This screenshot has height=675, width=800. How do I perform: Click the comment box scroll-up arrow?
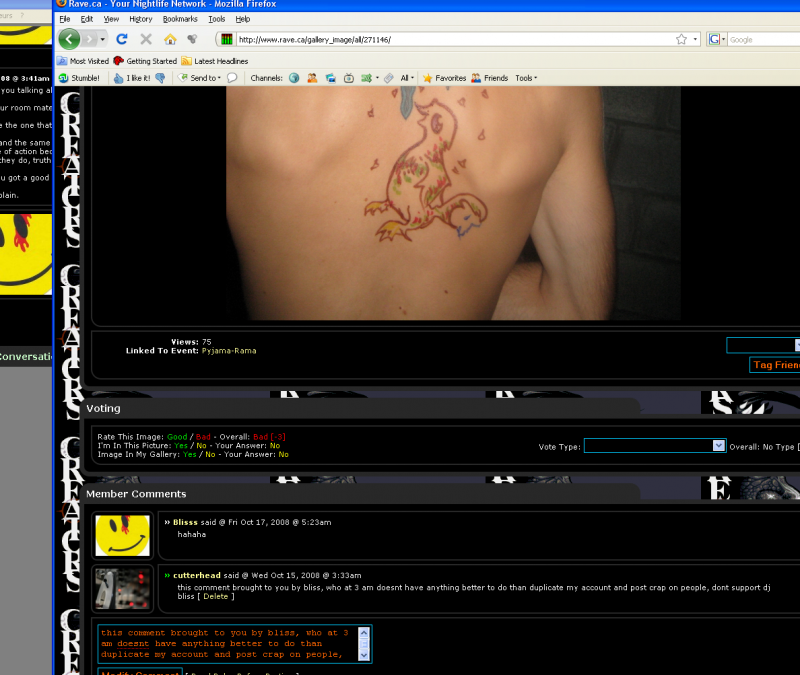pyautogui.click(x=364, y=632)
